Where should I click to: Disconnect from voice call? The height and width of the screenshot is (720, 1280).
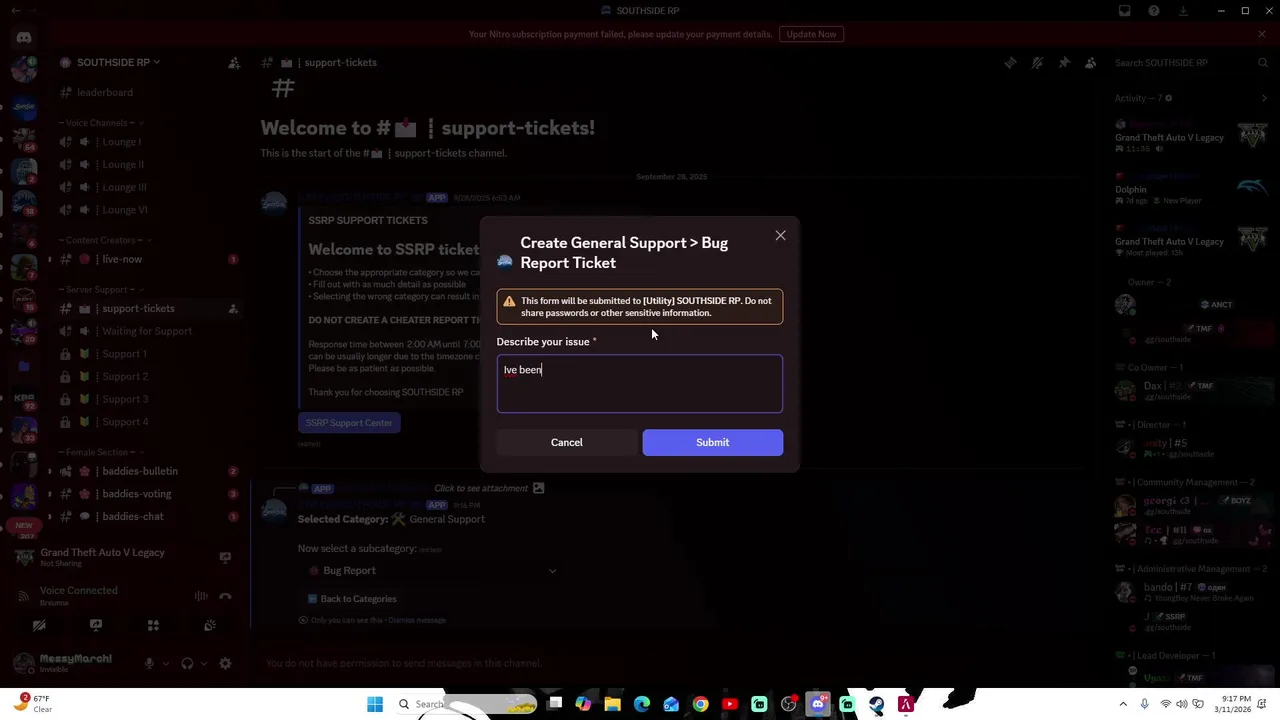(225, 596)
